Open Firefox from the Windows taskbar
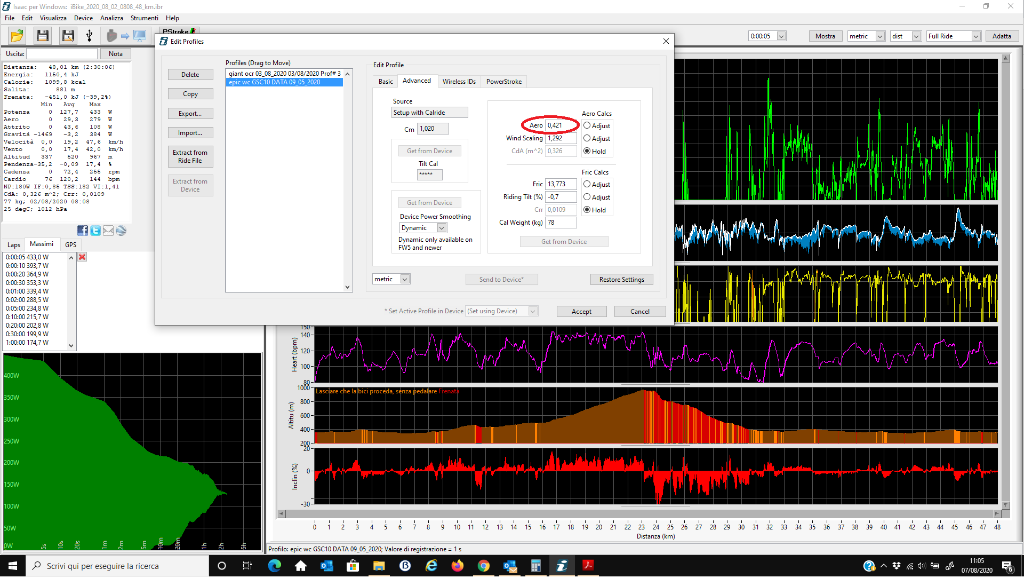1024x578 pixels. click(457, 566)
